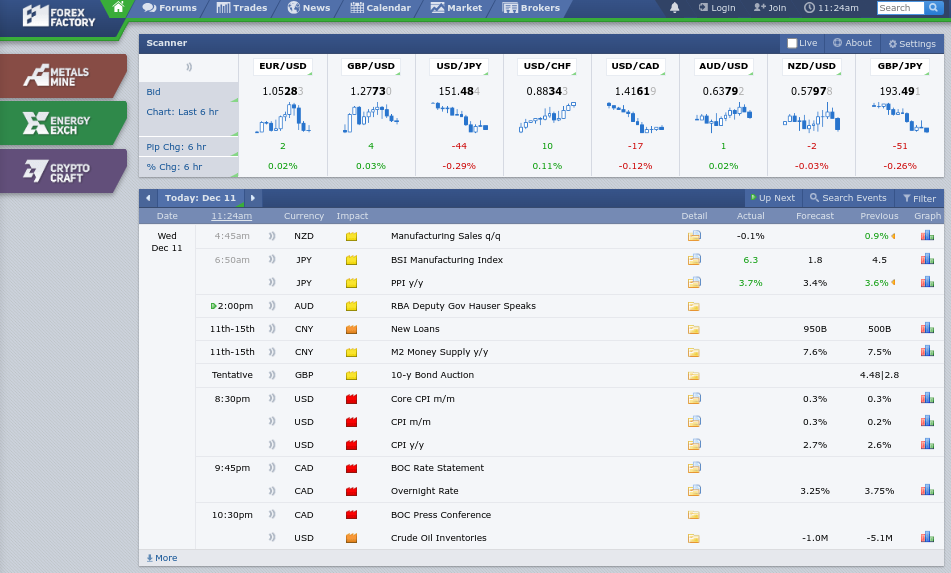Toggle alert speaker for BOC Rate Statement
Image resolution: width=951 pixels, height=573 pixels.
tap(271, 468)
